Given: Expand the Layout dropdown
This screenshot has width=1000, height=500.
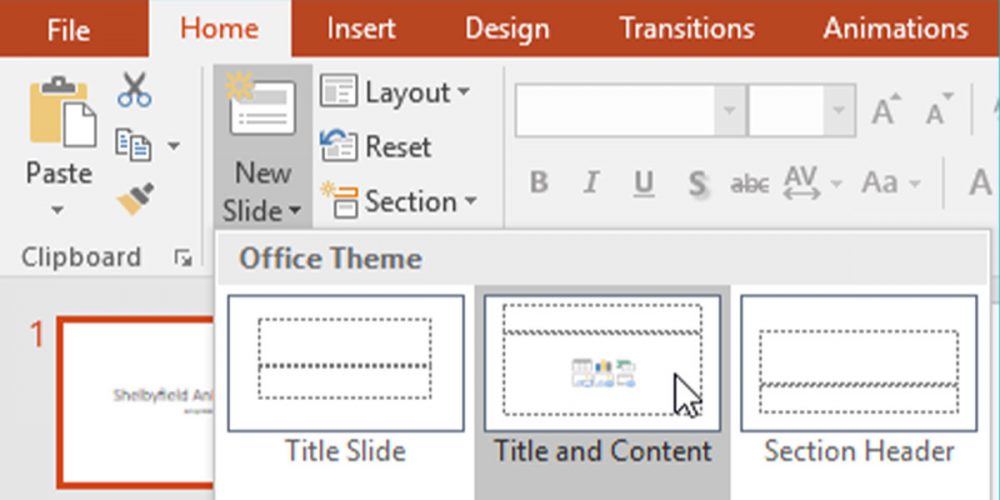Looking at the screenshot, I should coord(395,93).
